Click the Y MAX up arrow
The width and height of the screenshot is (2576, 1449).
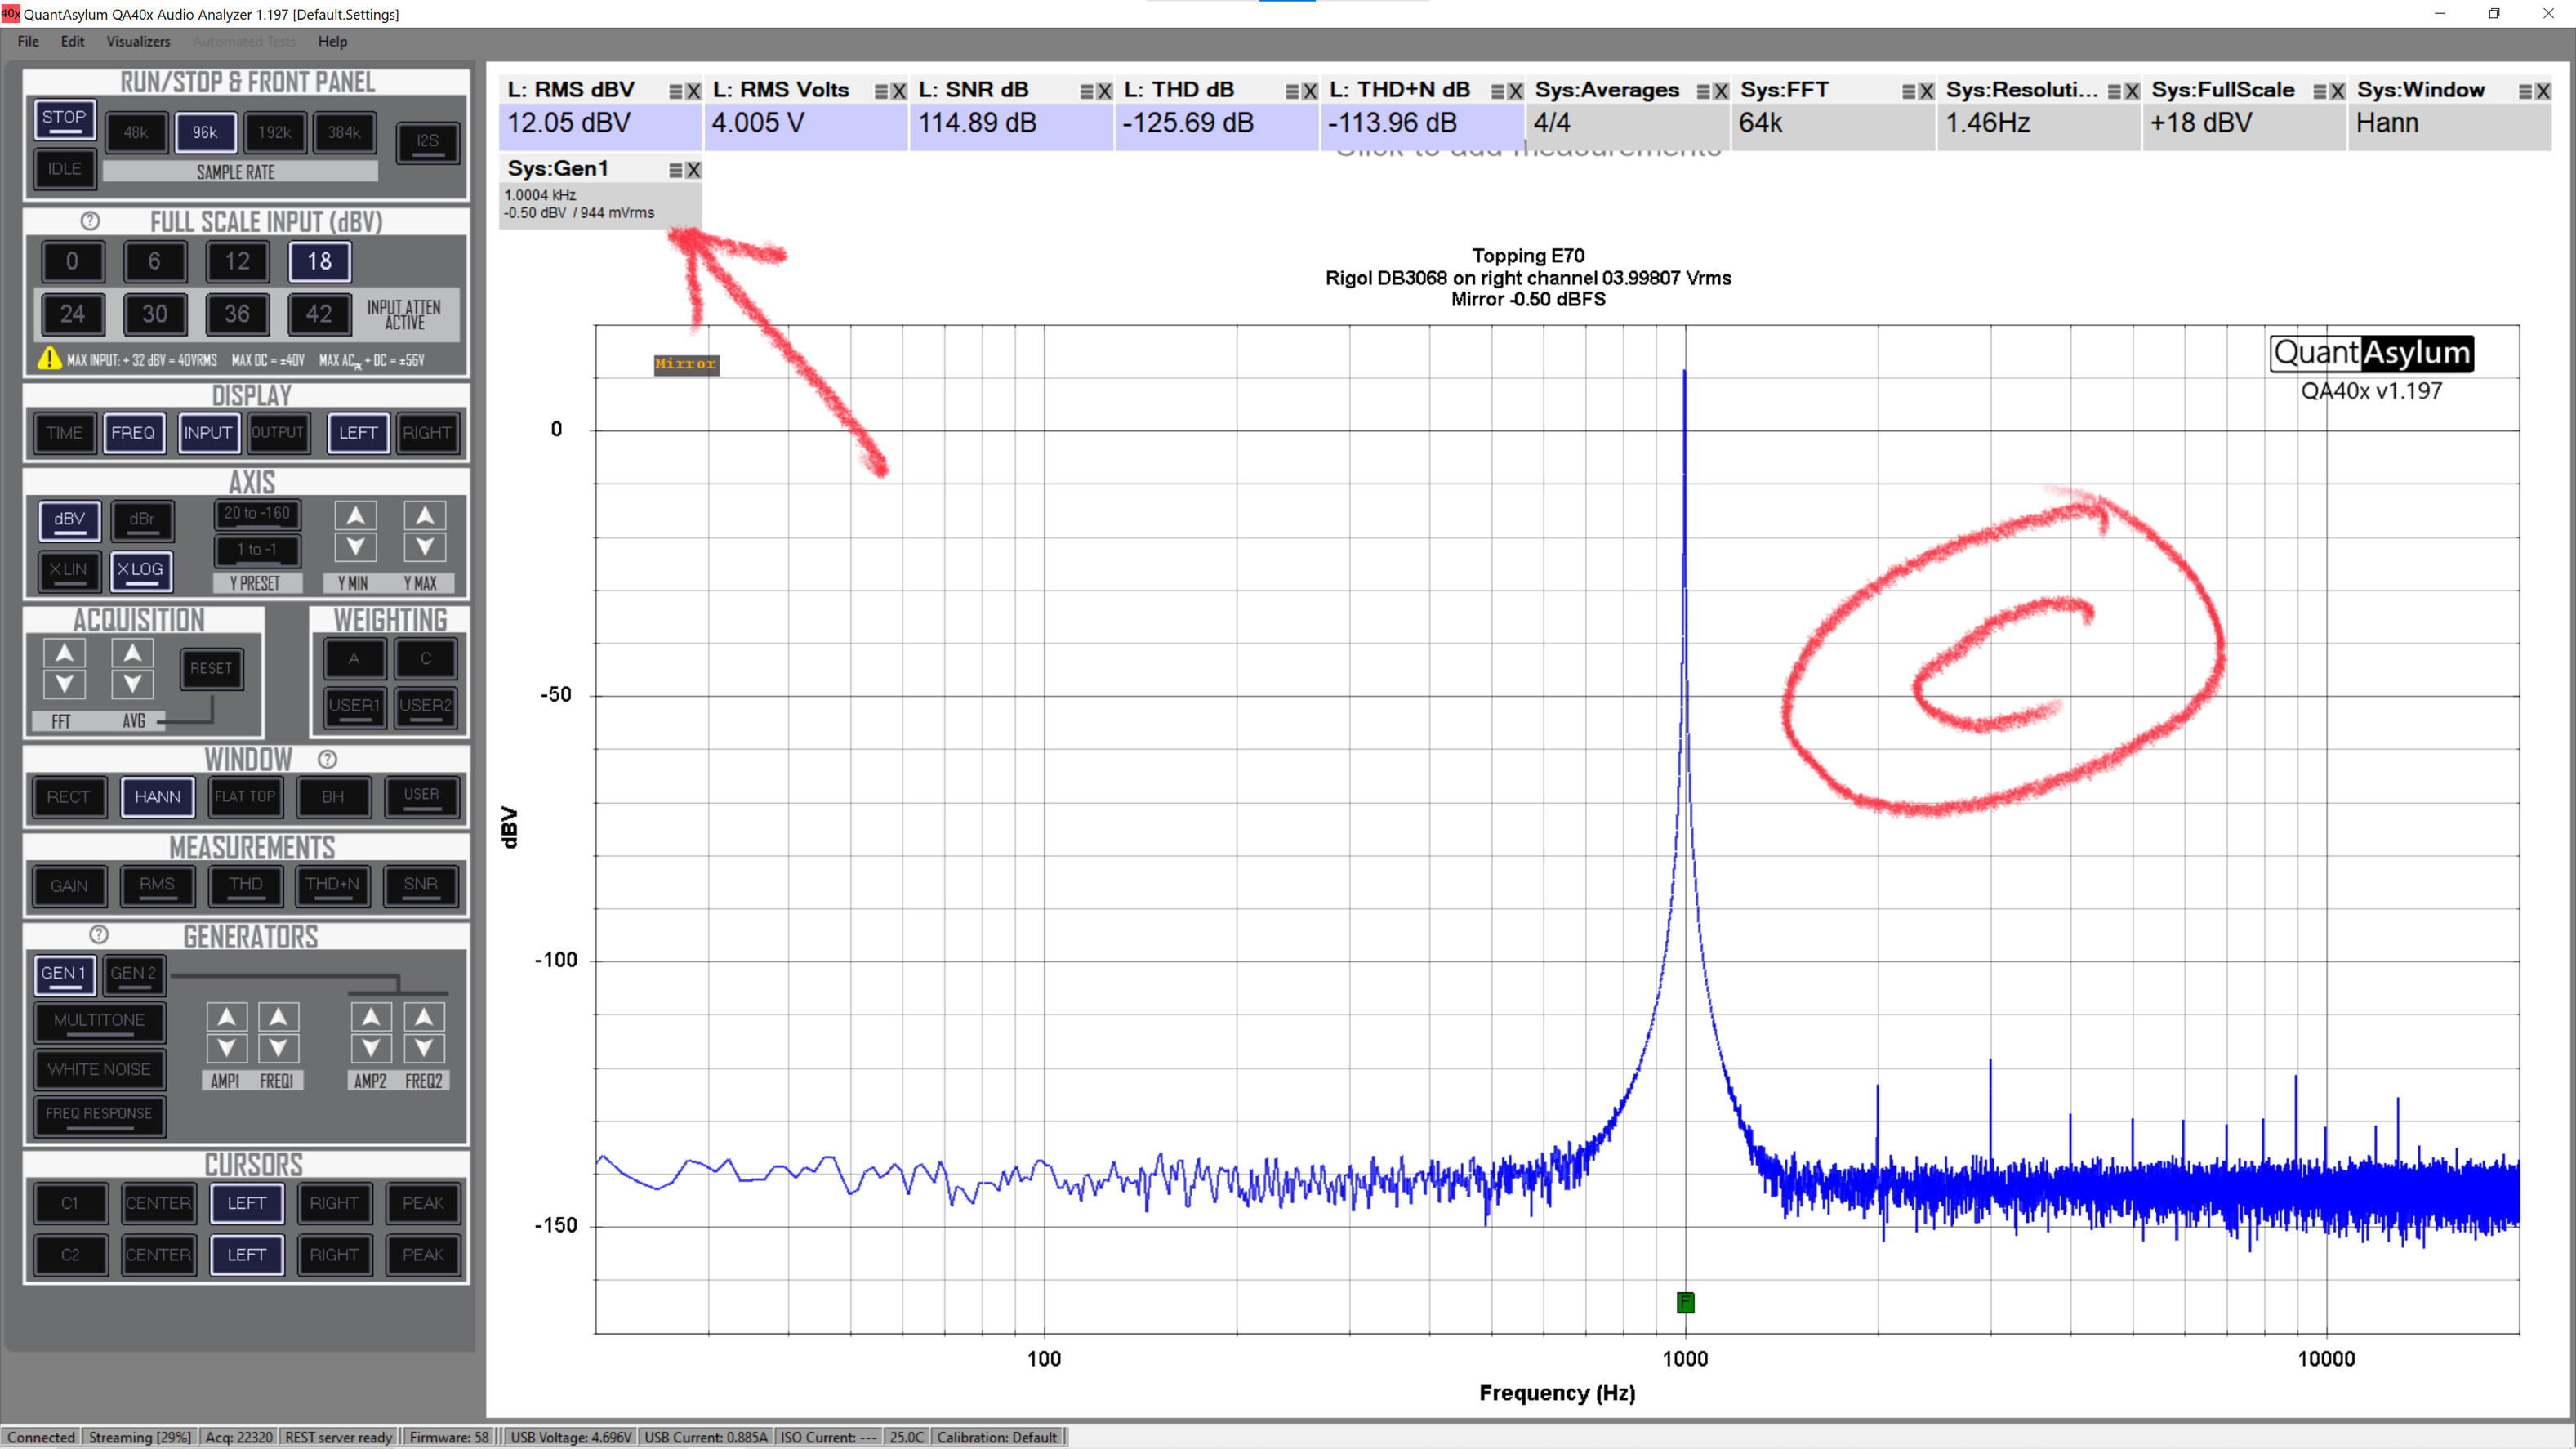424,516
